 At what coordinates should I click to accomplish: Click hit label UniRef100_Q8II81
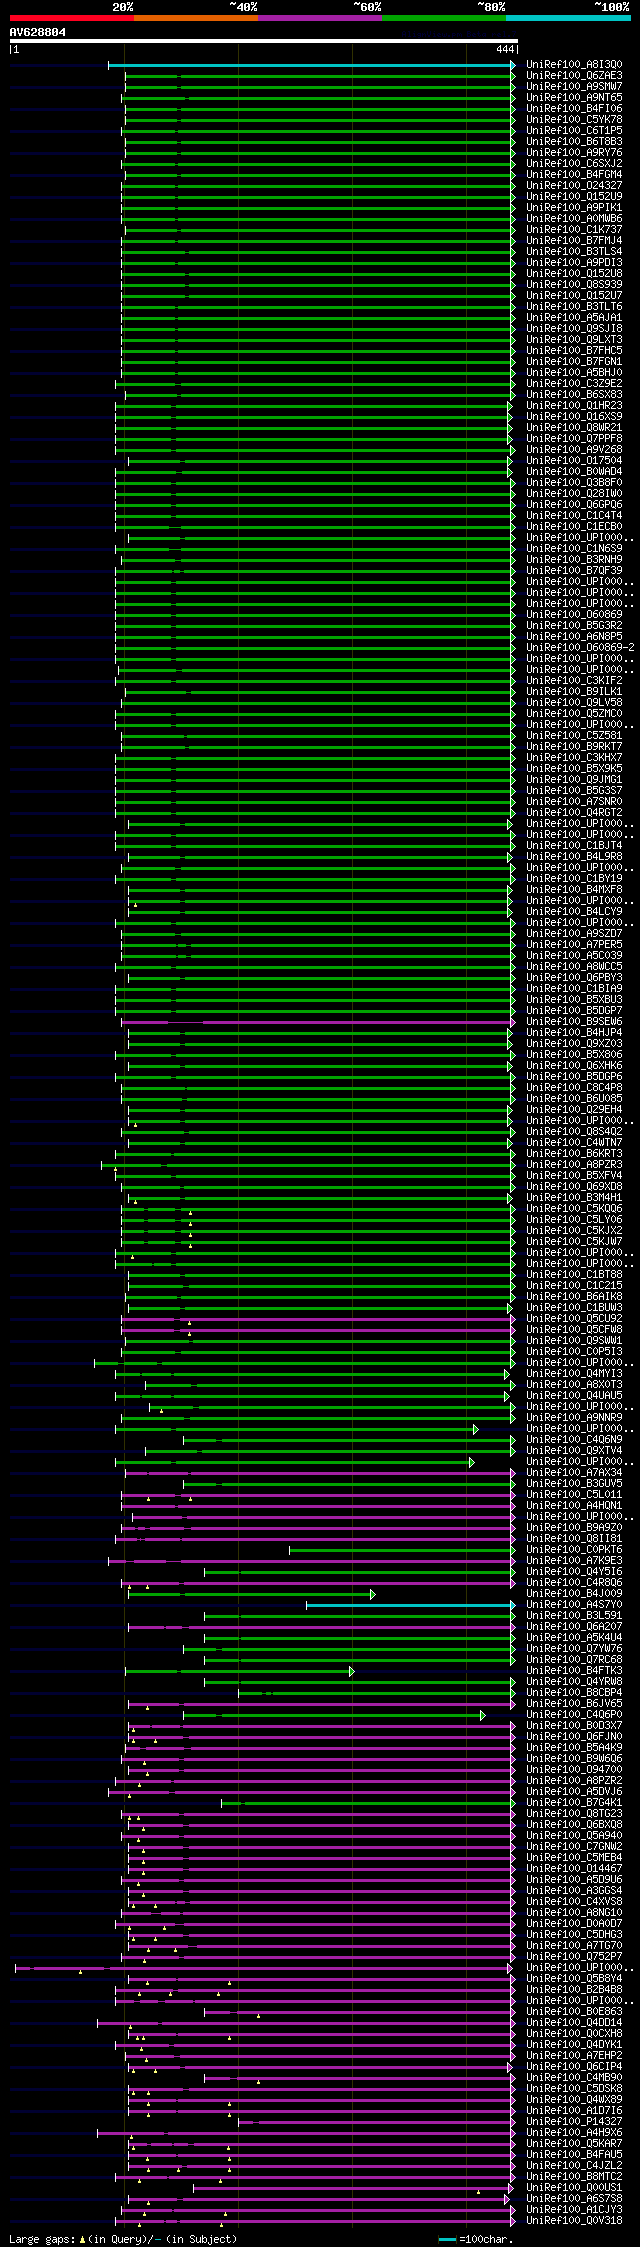tap(574, 1539)
